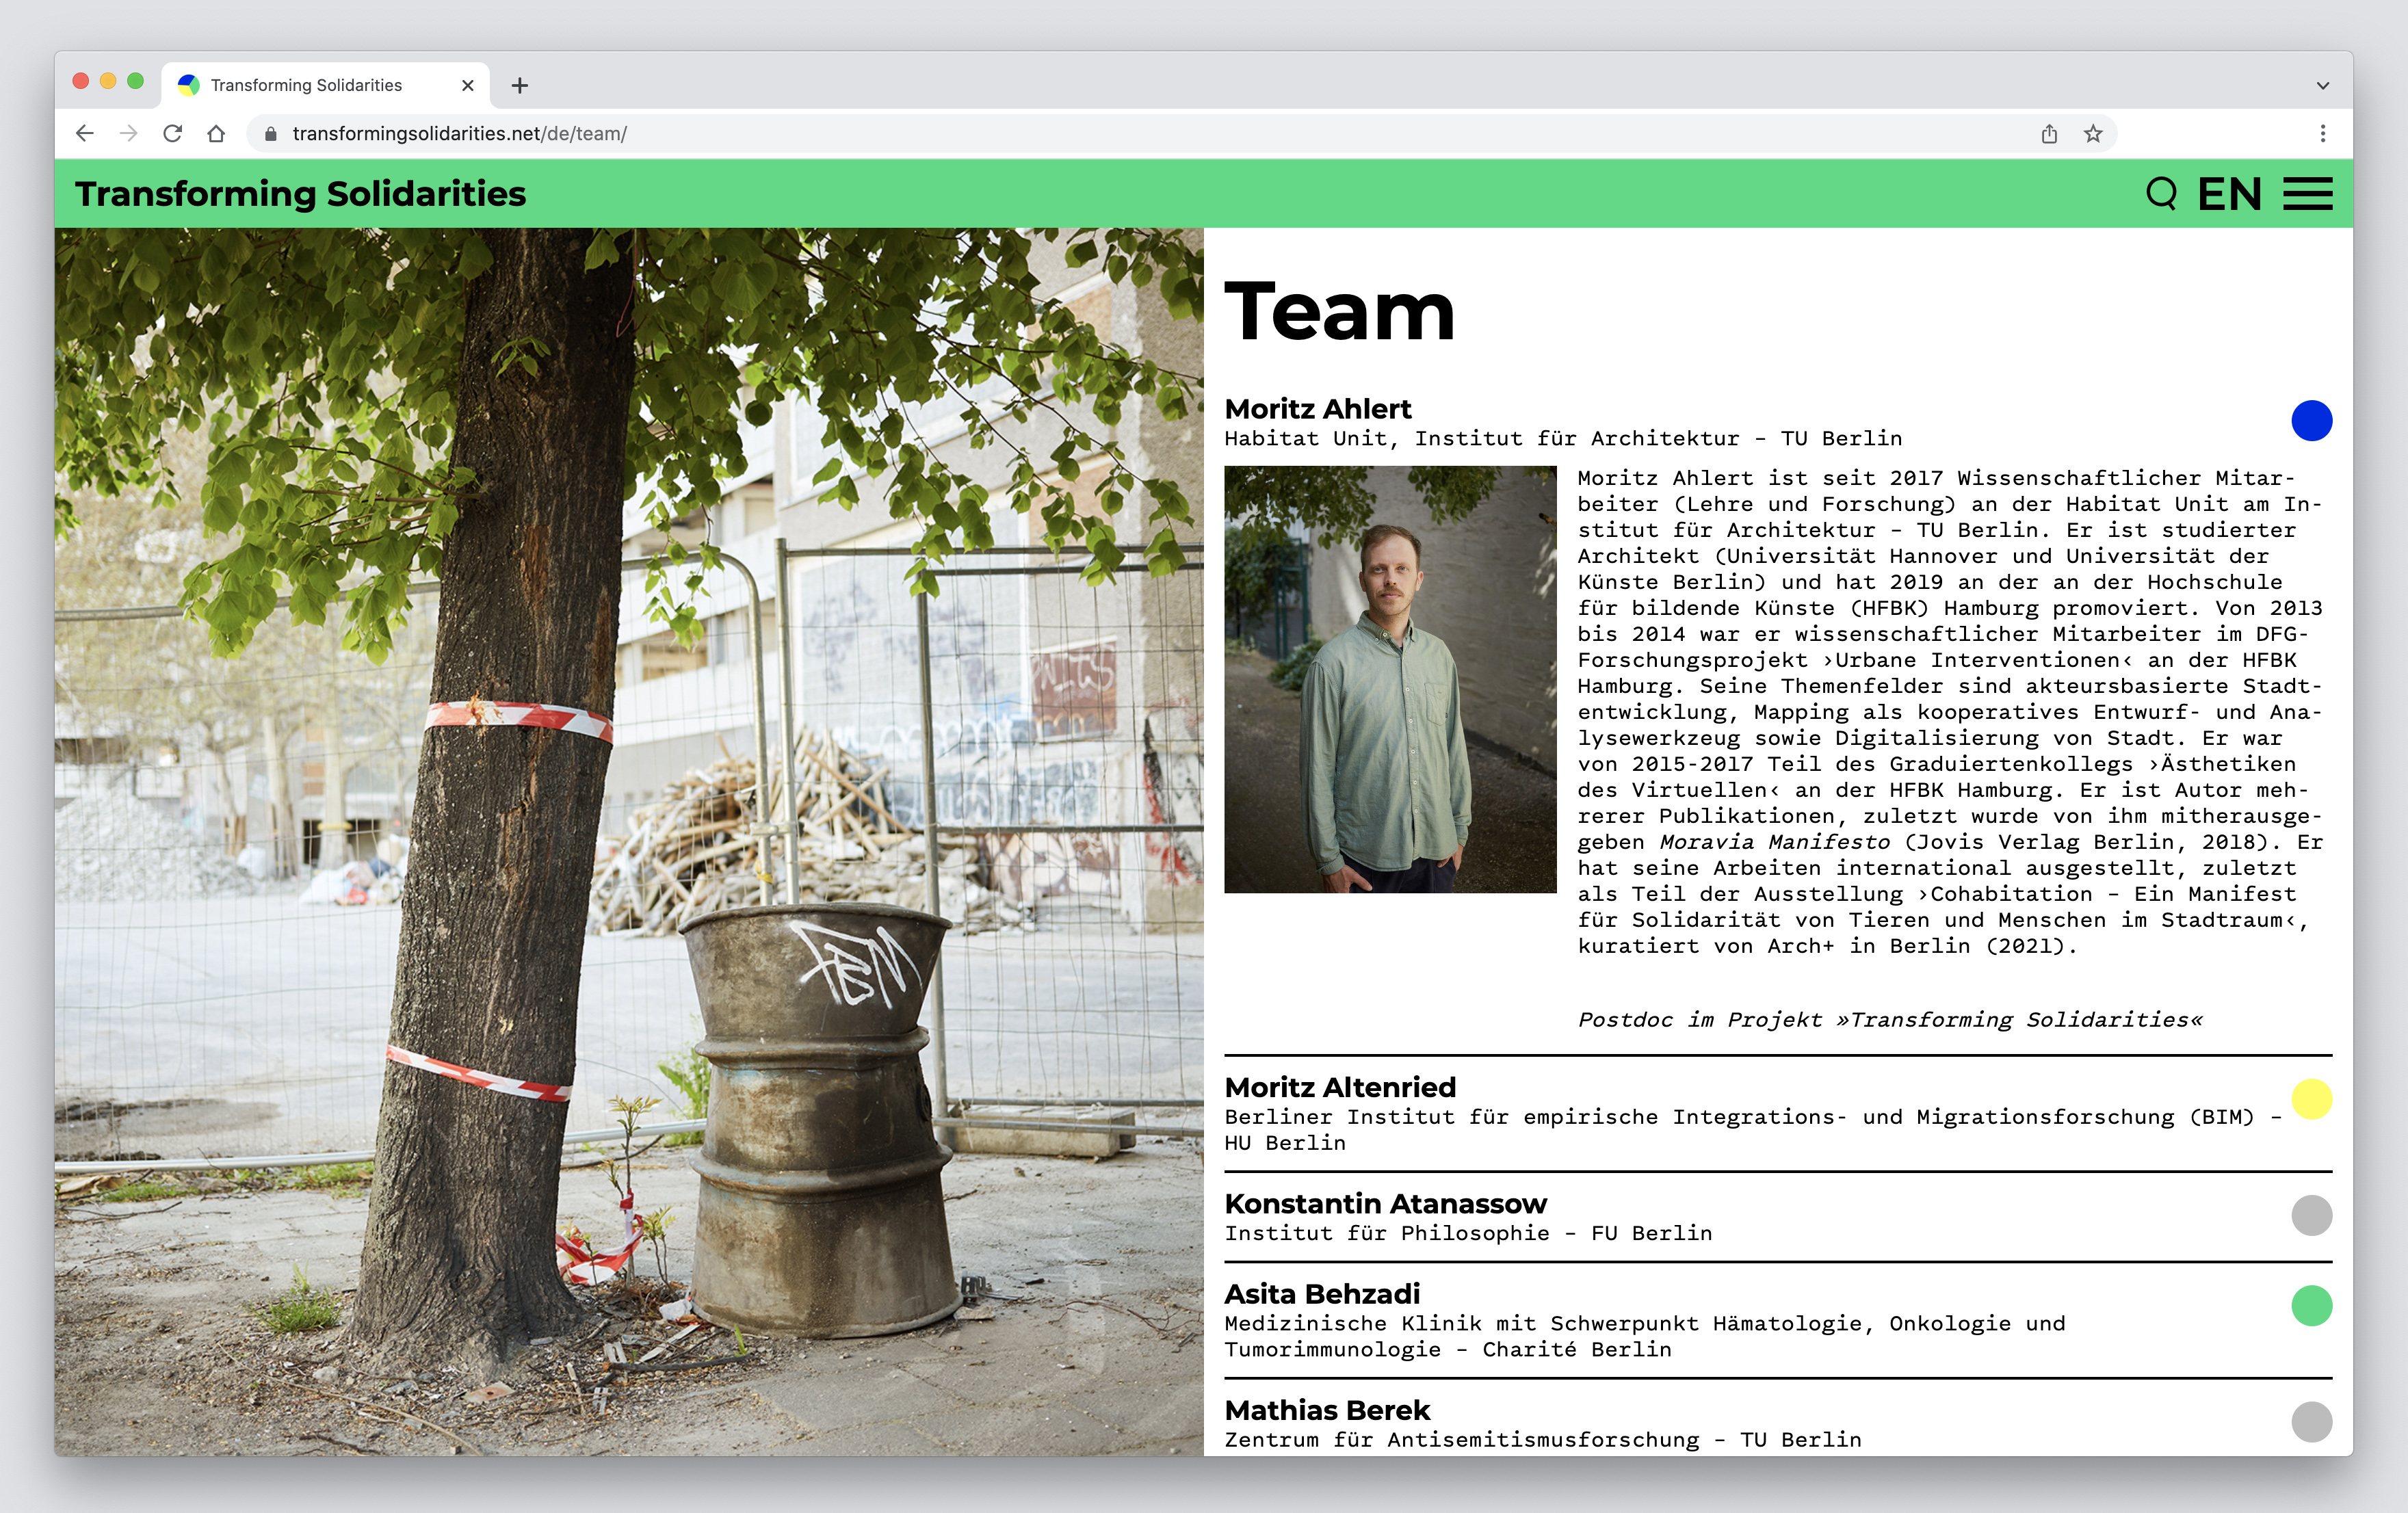Click the search magnifier icon in header
Screen dimensions: 2408x1513
pyautogui.click(x=2160, y=194)
